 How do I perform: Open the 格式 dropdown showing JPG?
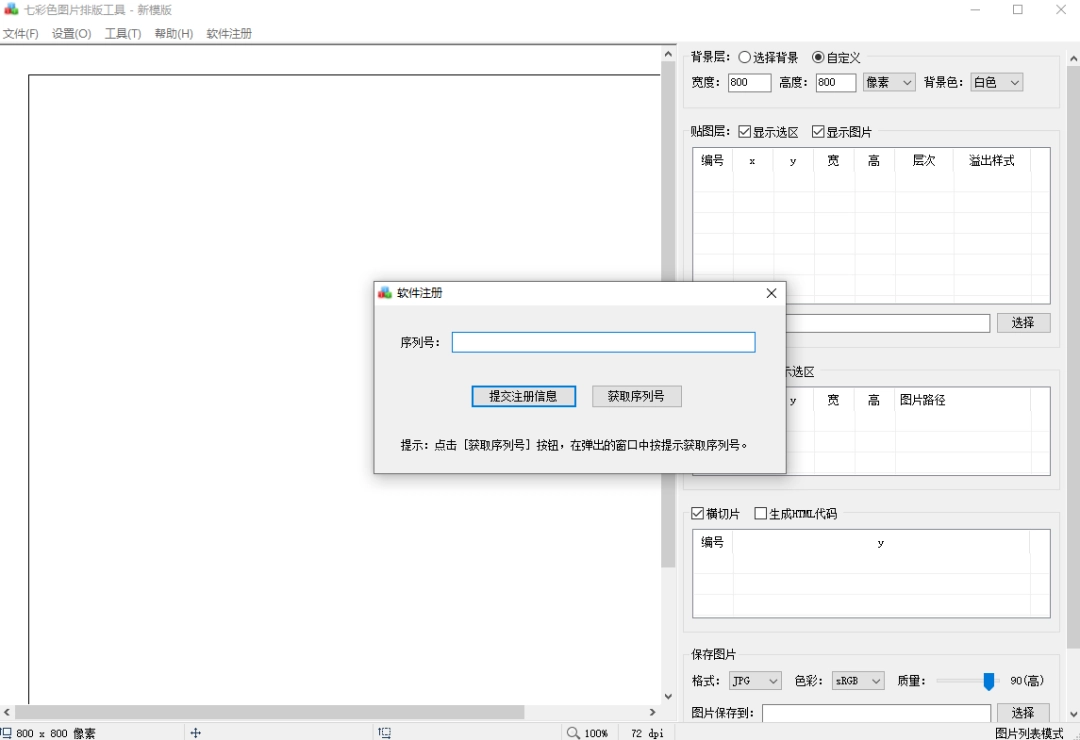click(754, 680)
